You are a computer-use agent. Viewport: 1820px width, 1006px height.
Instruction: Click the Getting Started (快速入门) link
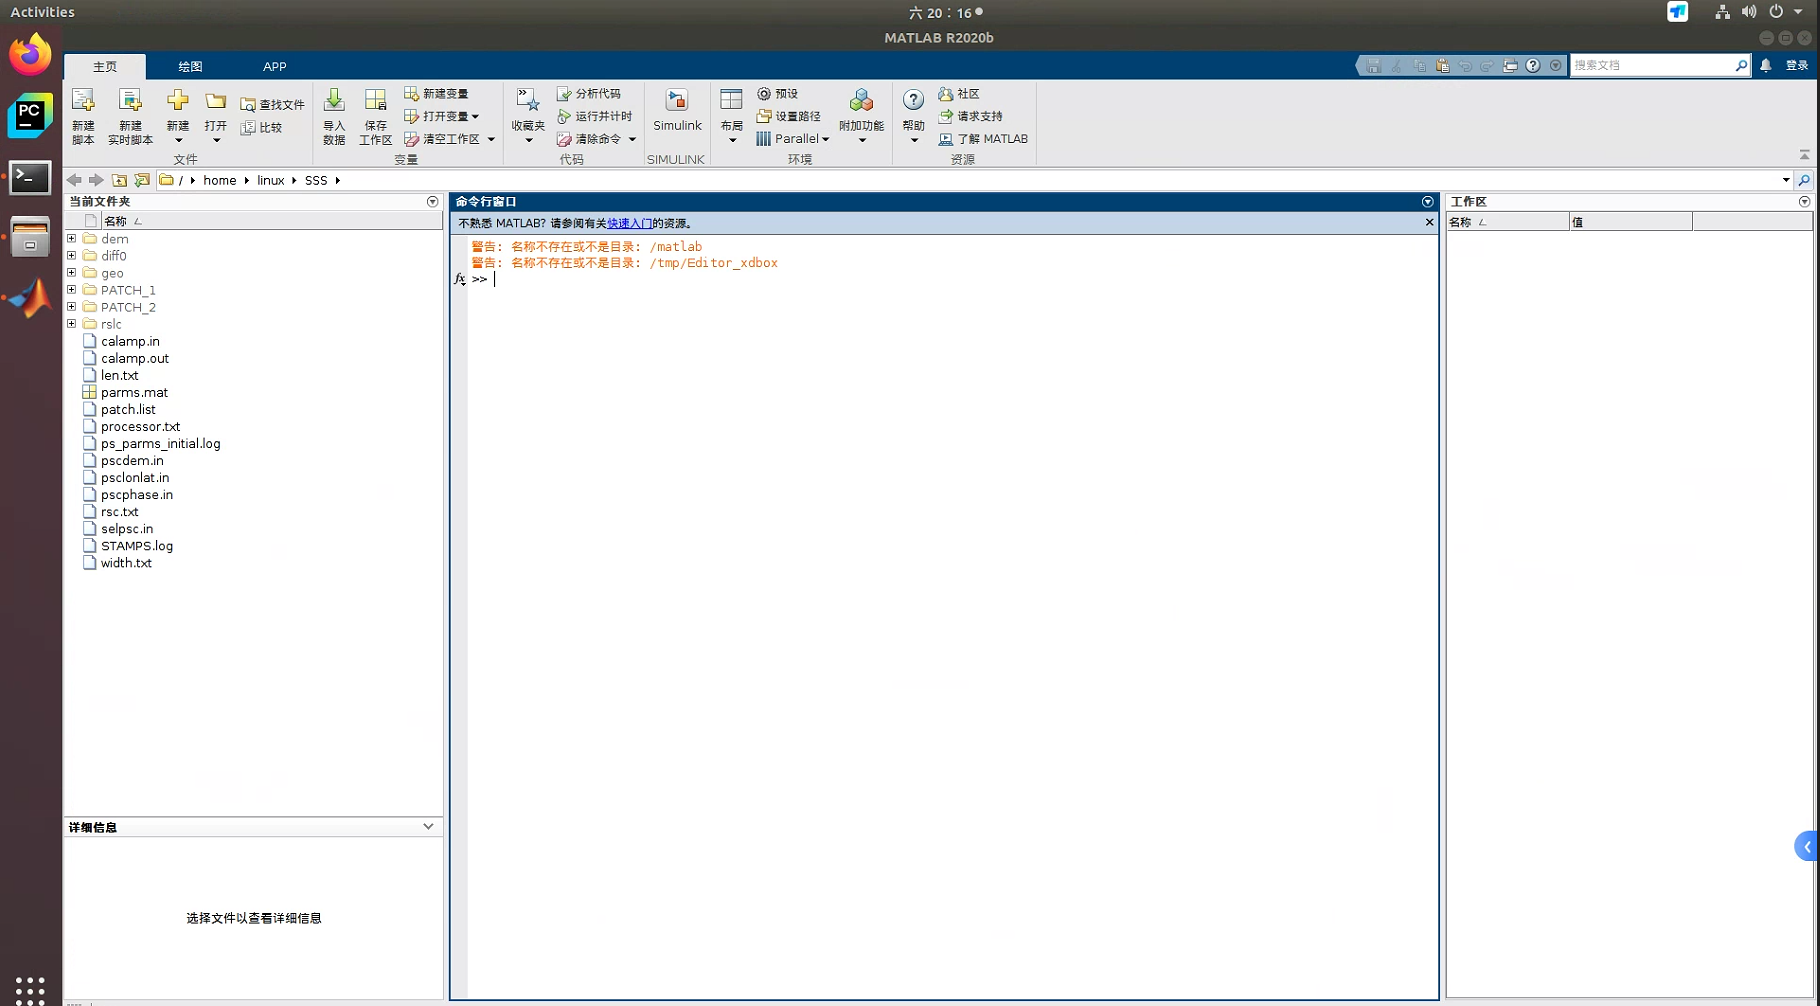pos(629,223)
